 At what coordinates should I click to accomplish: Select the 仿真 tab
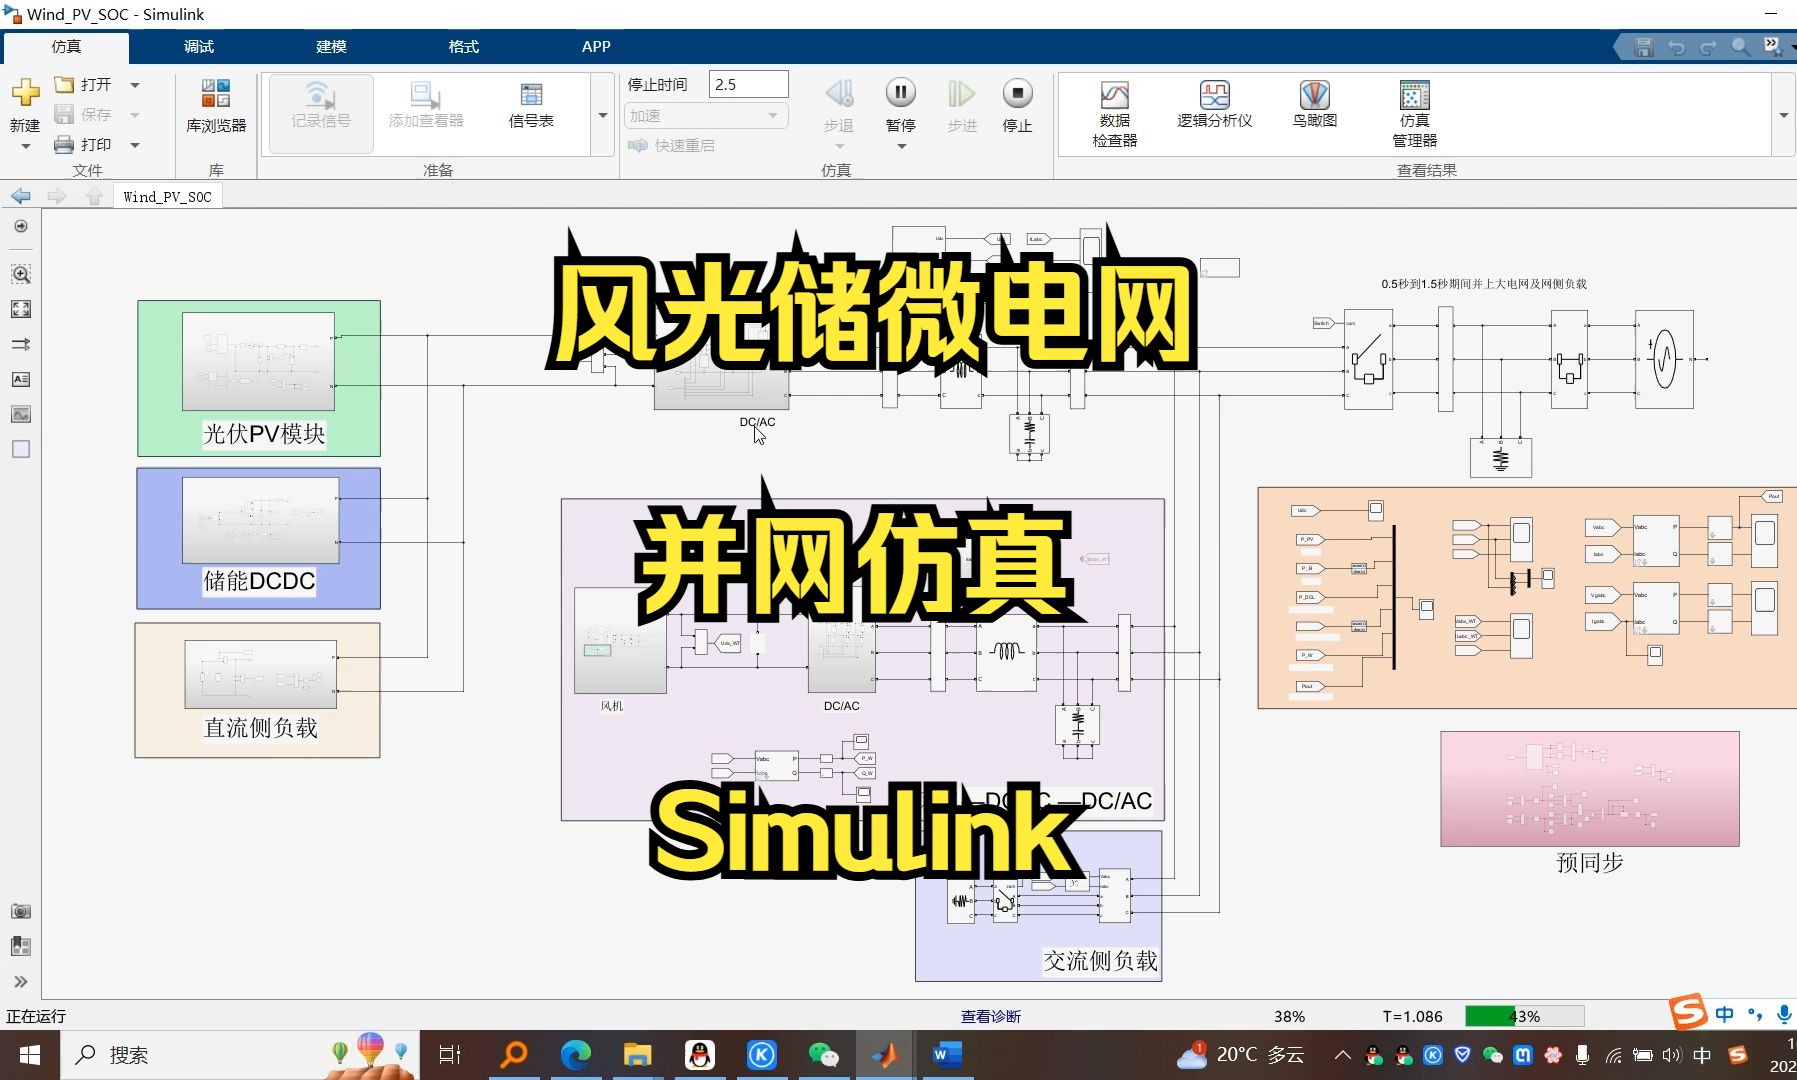(x=66, y=46)
